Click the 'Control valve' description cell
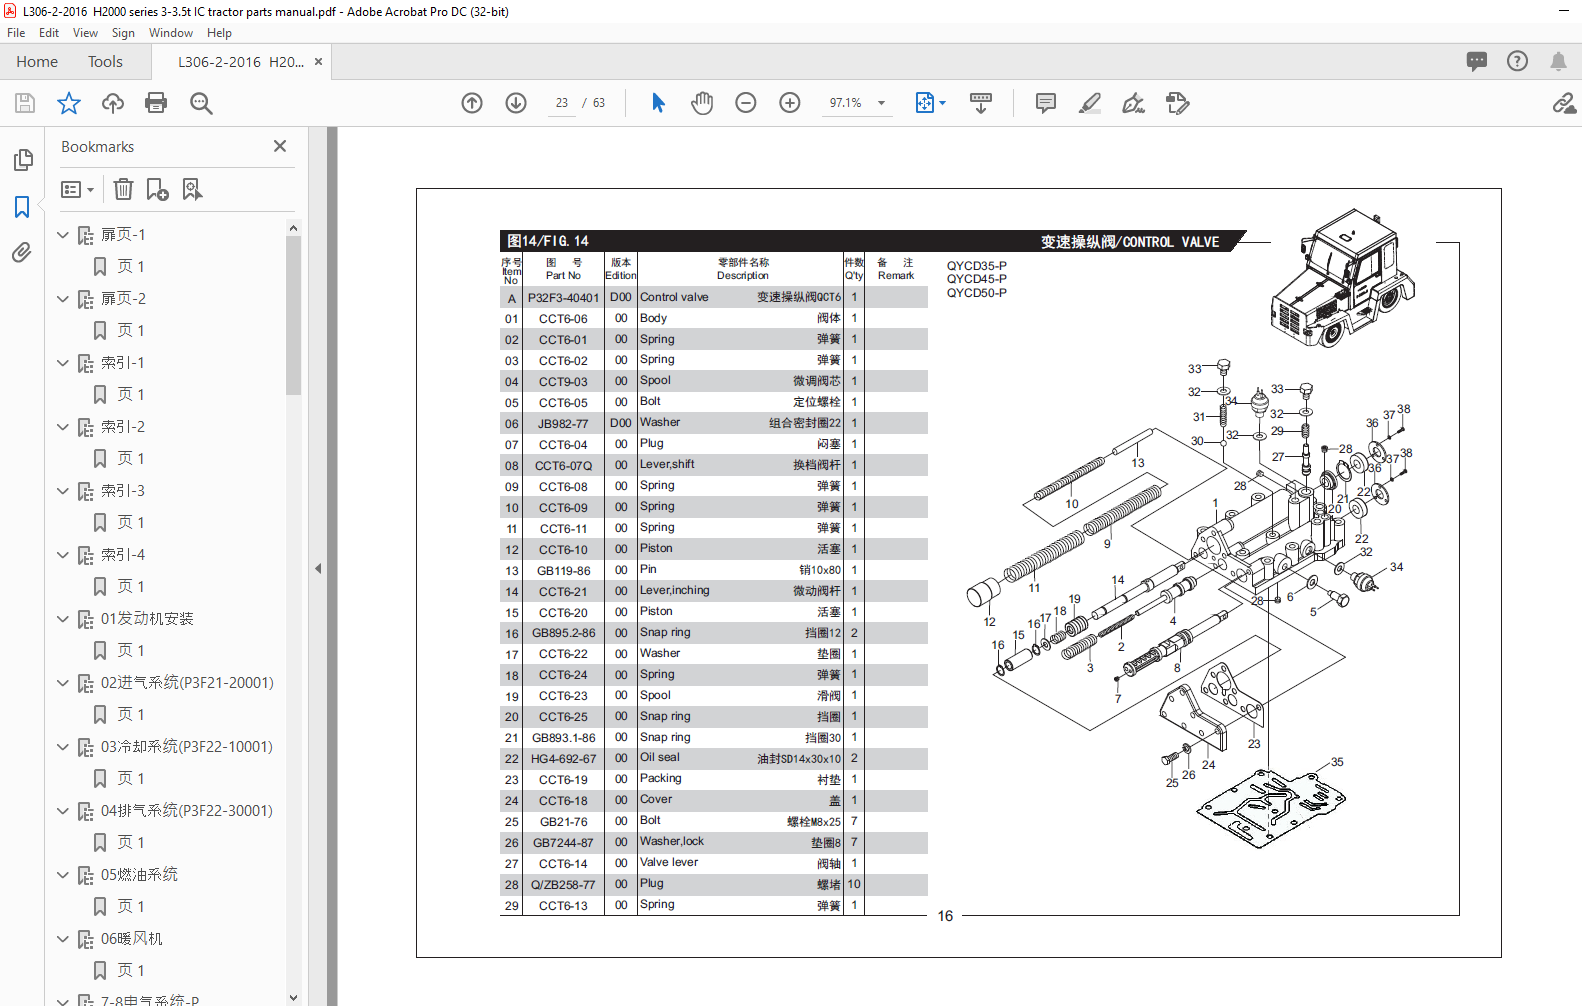Image resolution: width=1582 pixels, height=1006 pixels. [x=674, y=297]
